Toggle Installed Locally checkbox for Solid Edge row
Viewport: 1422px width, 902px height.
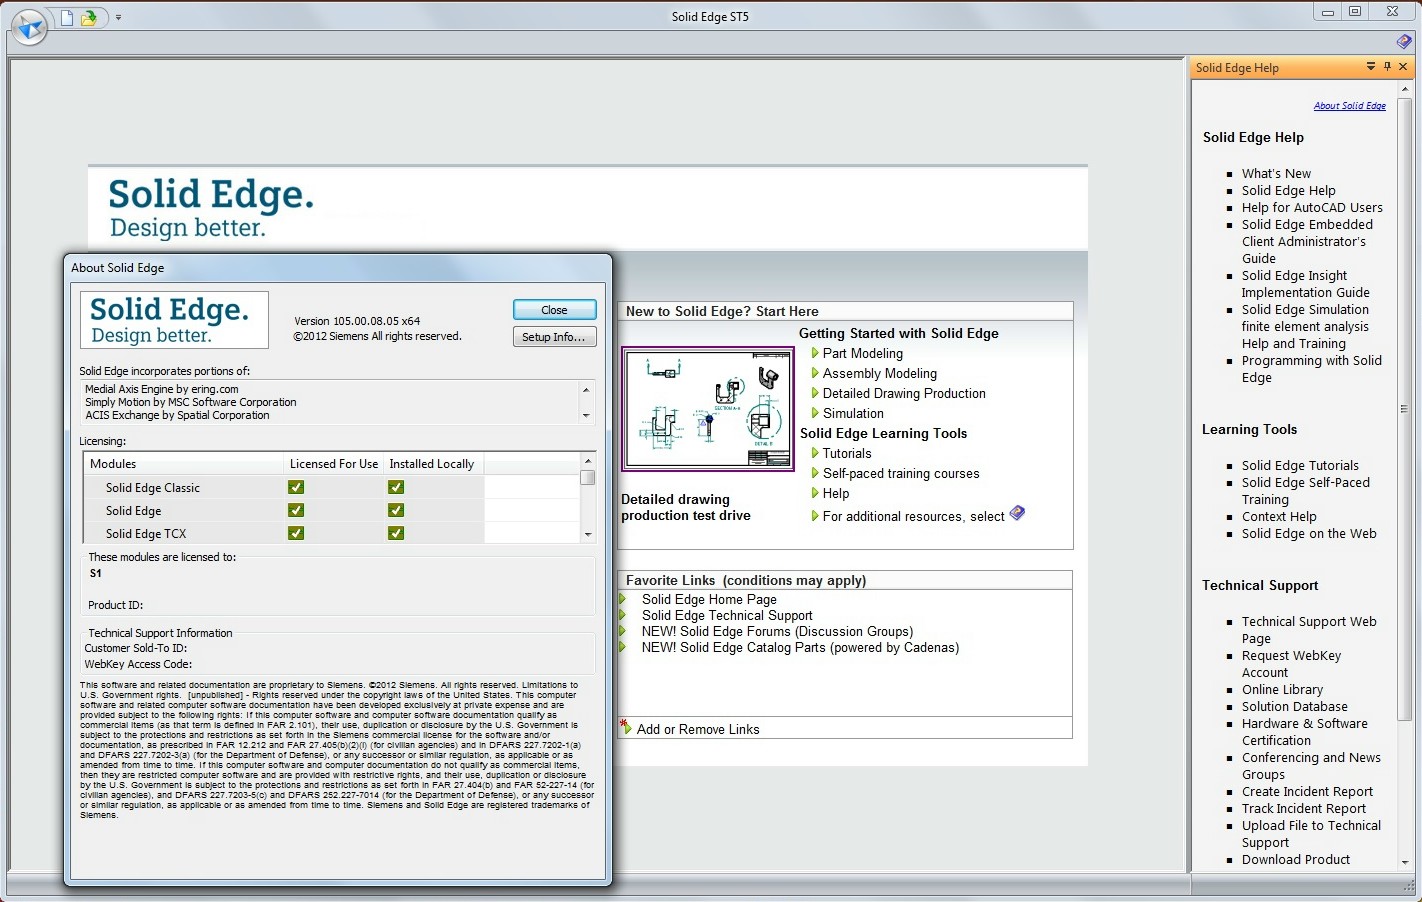click(396, 510)
